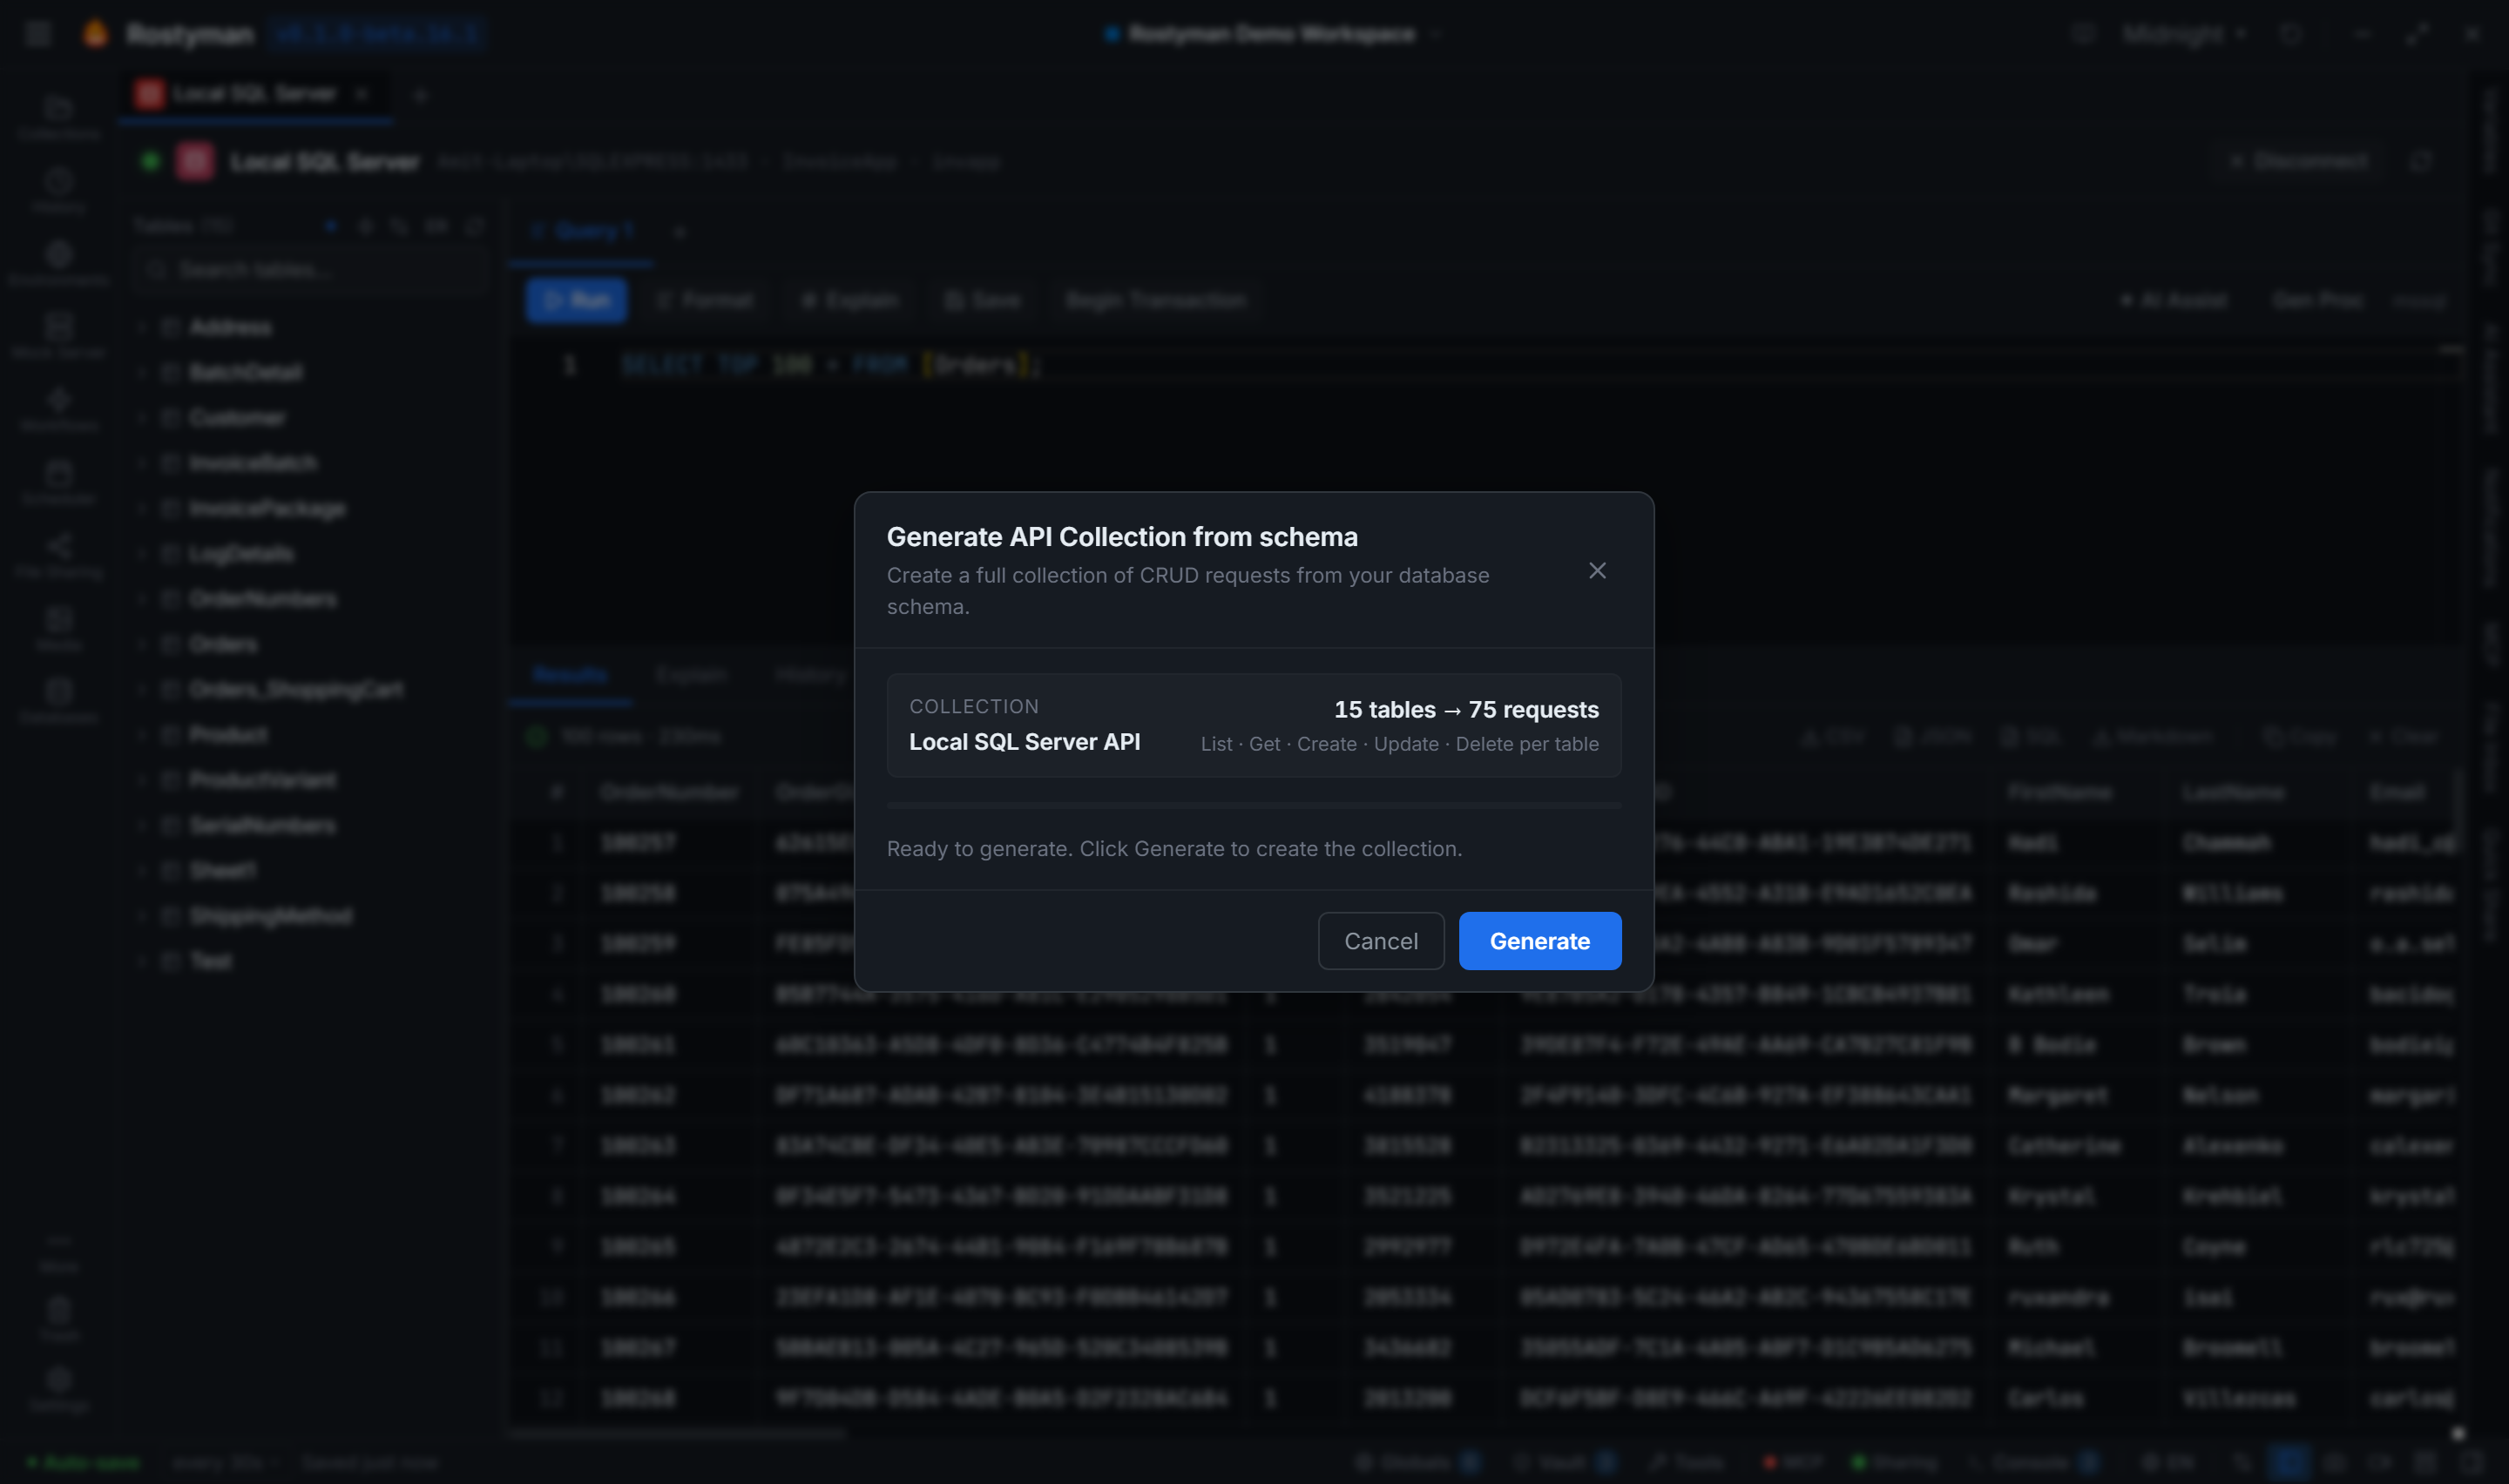Click the '15 tables → 75 requests' summary
The height and width of the screenshot is (1484, 2509).
(x=1466, y=709)
